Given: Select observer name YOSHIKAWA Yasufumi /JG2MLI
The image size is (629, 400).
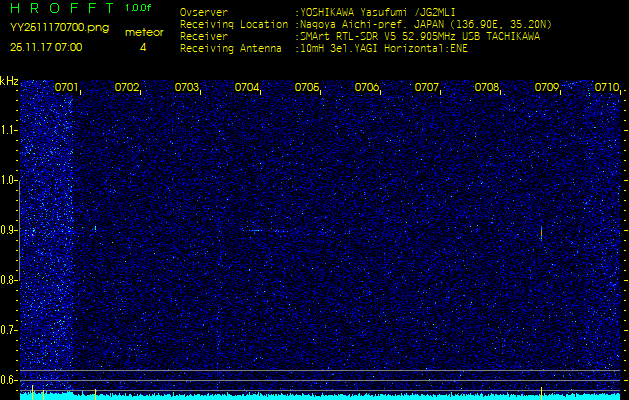Looking at the screenshot, I should [377, 12].
